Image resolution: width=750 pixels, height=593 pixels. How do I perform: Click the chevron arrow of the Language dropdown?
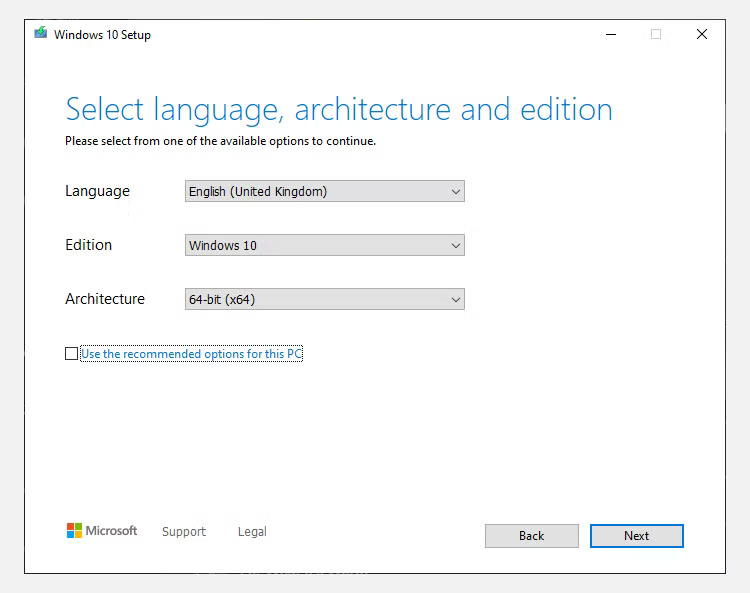click(456, 191)
